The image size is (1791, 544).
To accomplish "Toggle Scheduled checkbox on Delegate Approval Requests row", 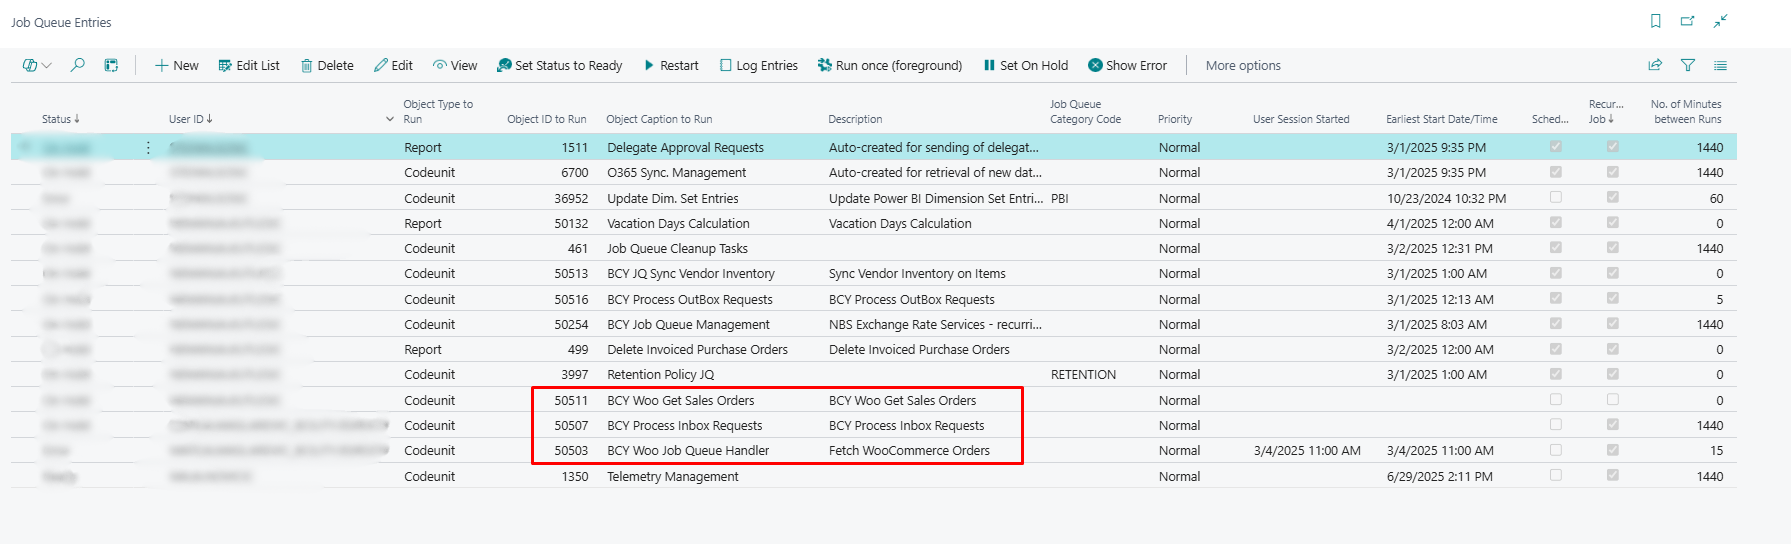I will 1555,147.
